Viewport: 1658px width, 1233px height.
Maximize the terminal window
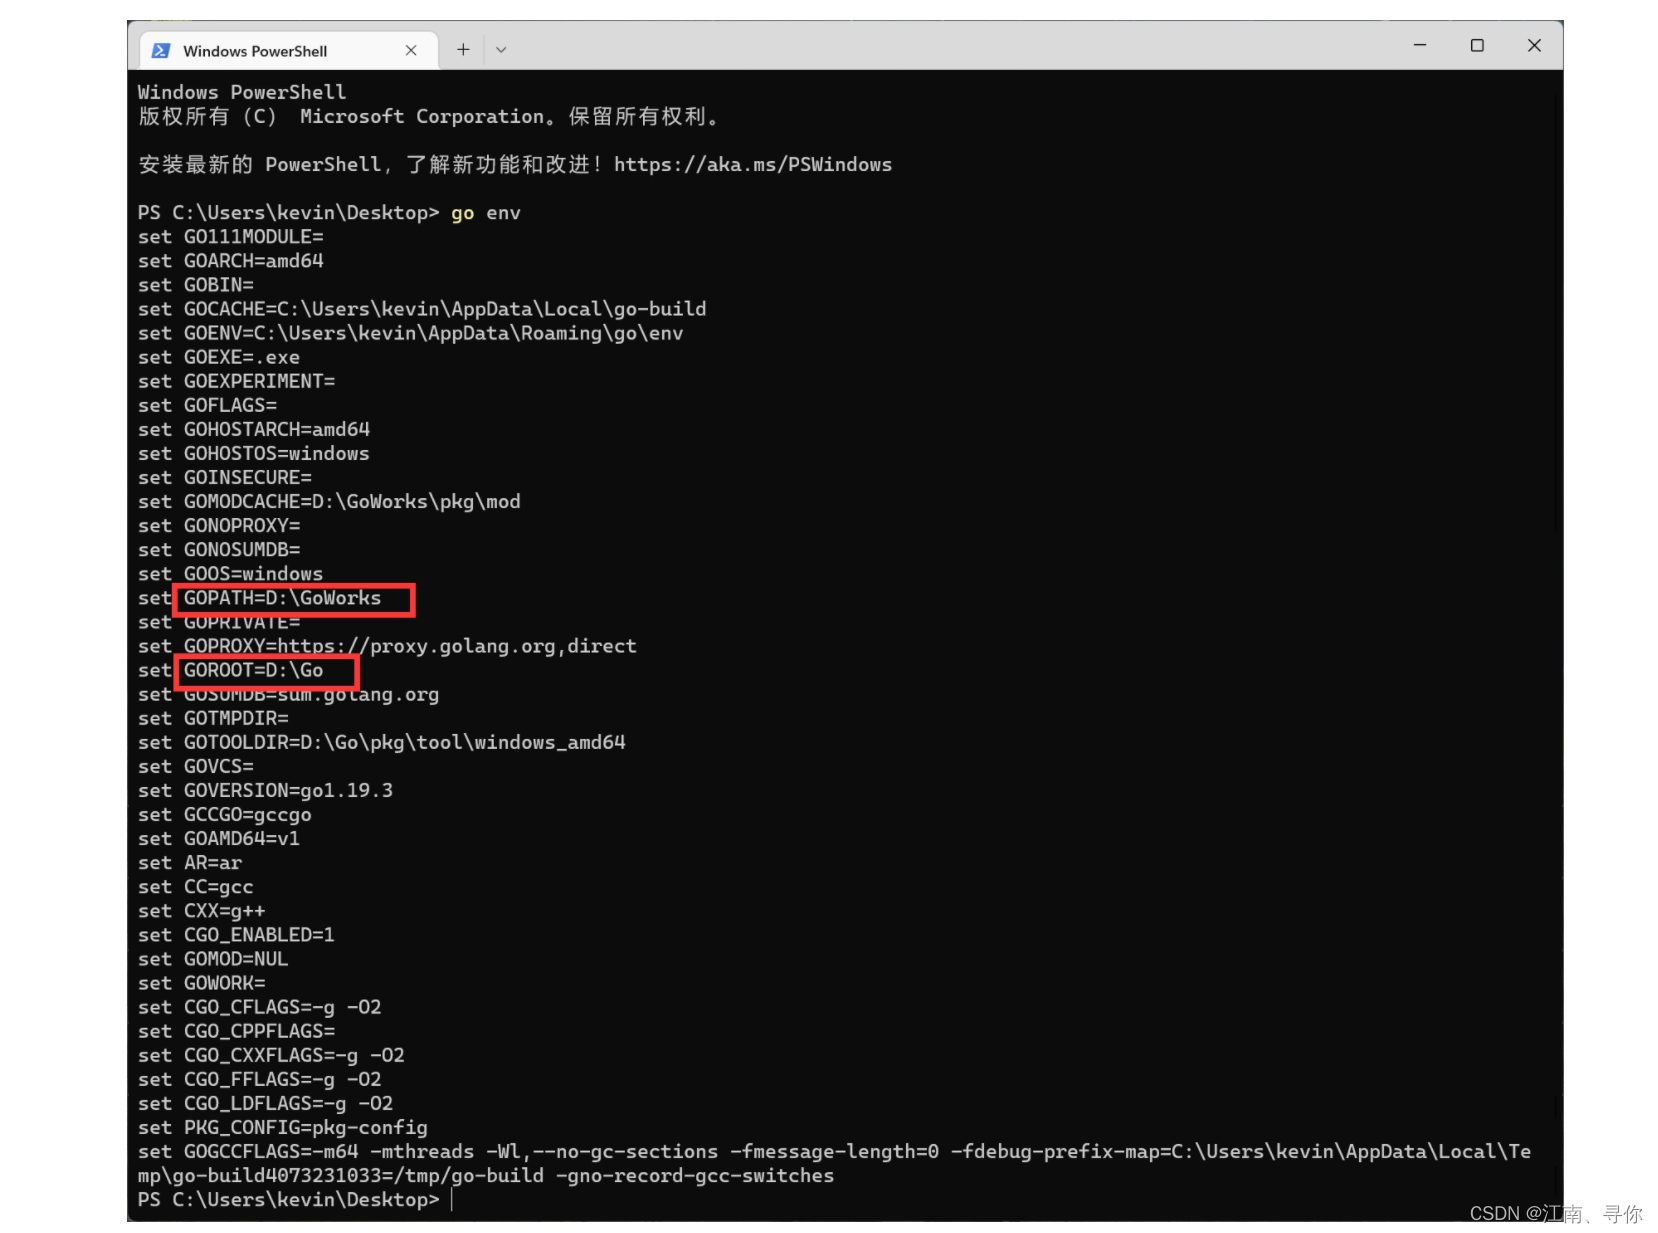(1477, 45)
